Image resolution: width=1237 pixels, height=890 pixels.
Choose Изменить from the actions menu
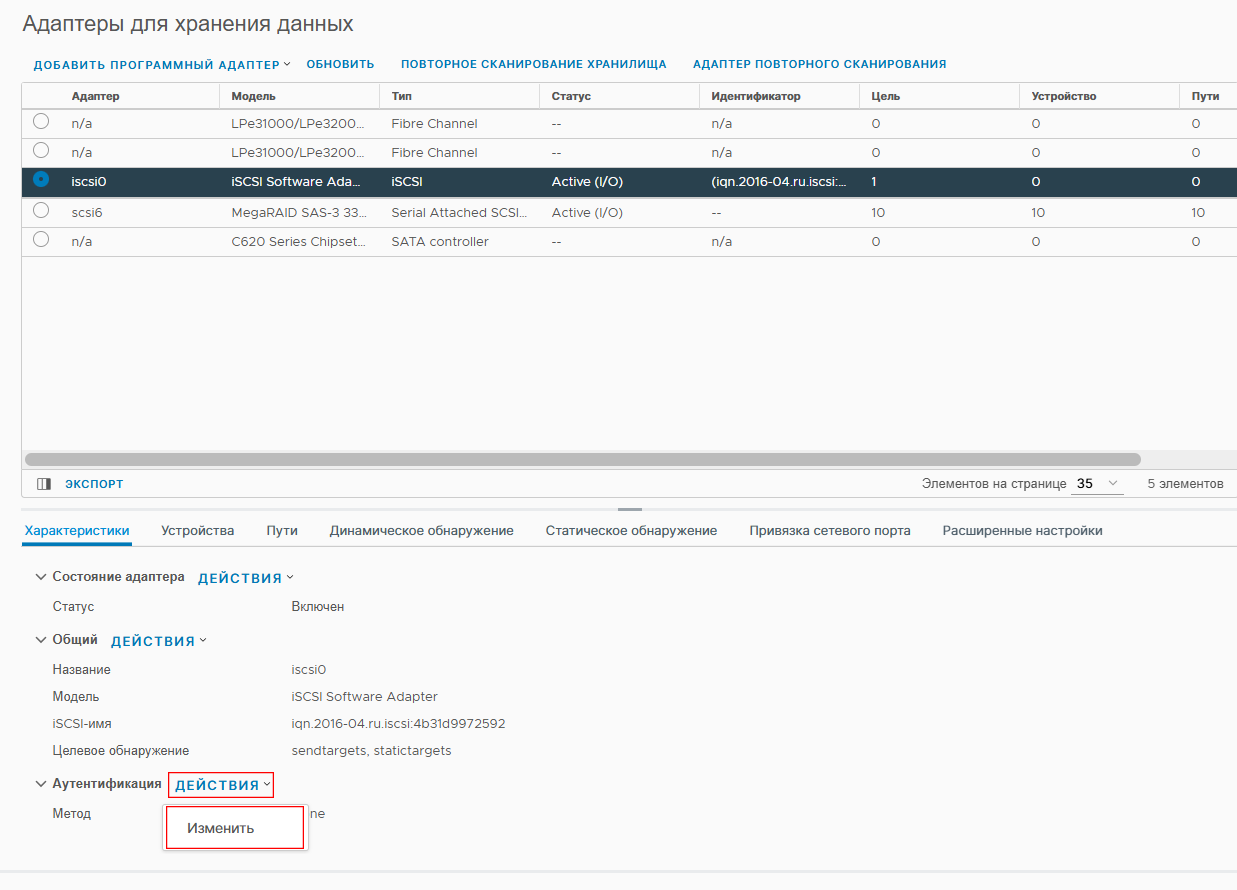(235, 828)
